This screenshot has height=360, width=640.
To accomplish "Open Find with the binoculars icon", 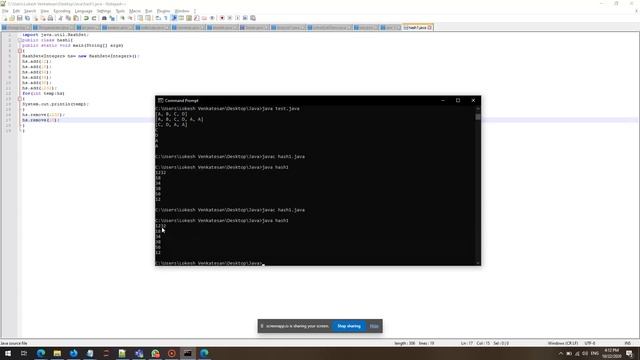I will coord(104,18).
